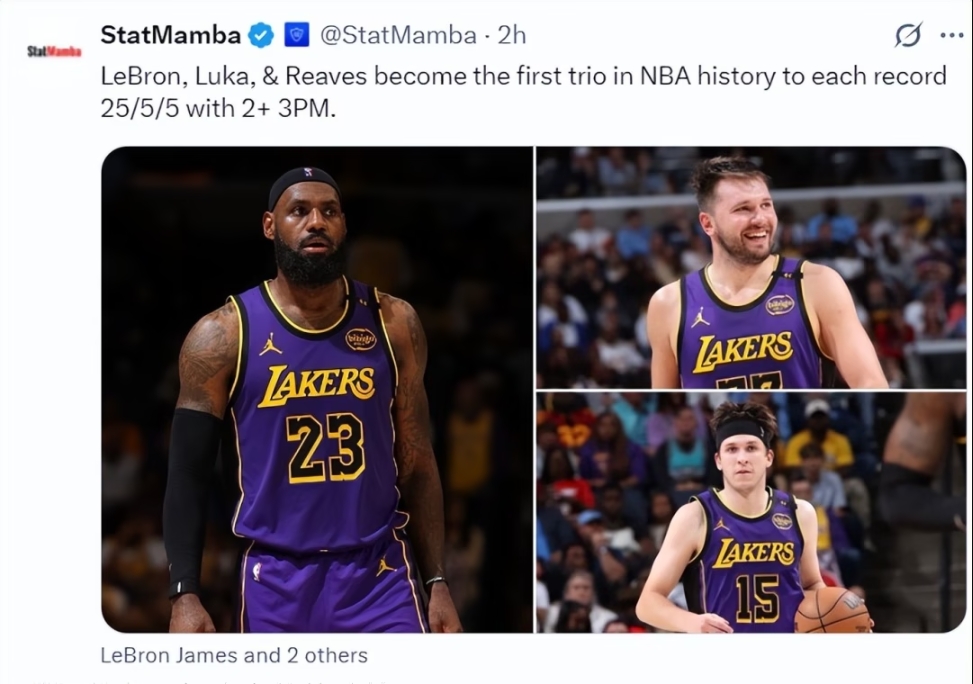This screenshot has width=973, height=684.
Task: Click the 2h post timestamp
Action: click(x=511, y=36)
